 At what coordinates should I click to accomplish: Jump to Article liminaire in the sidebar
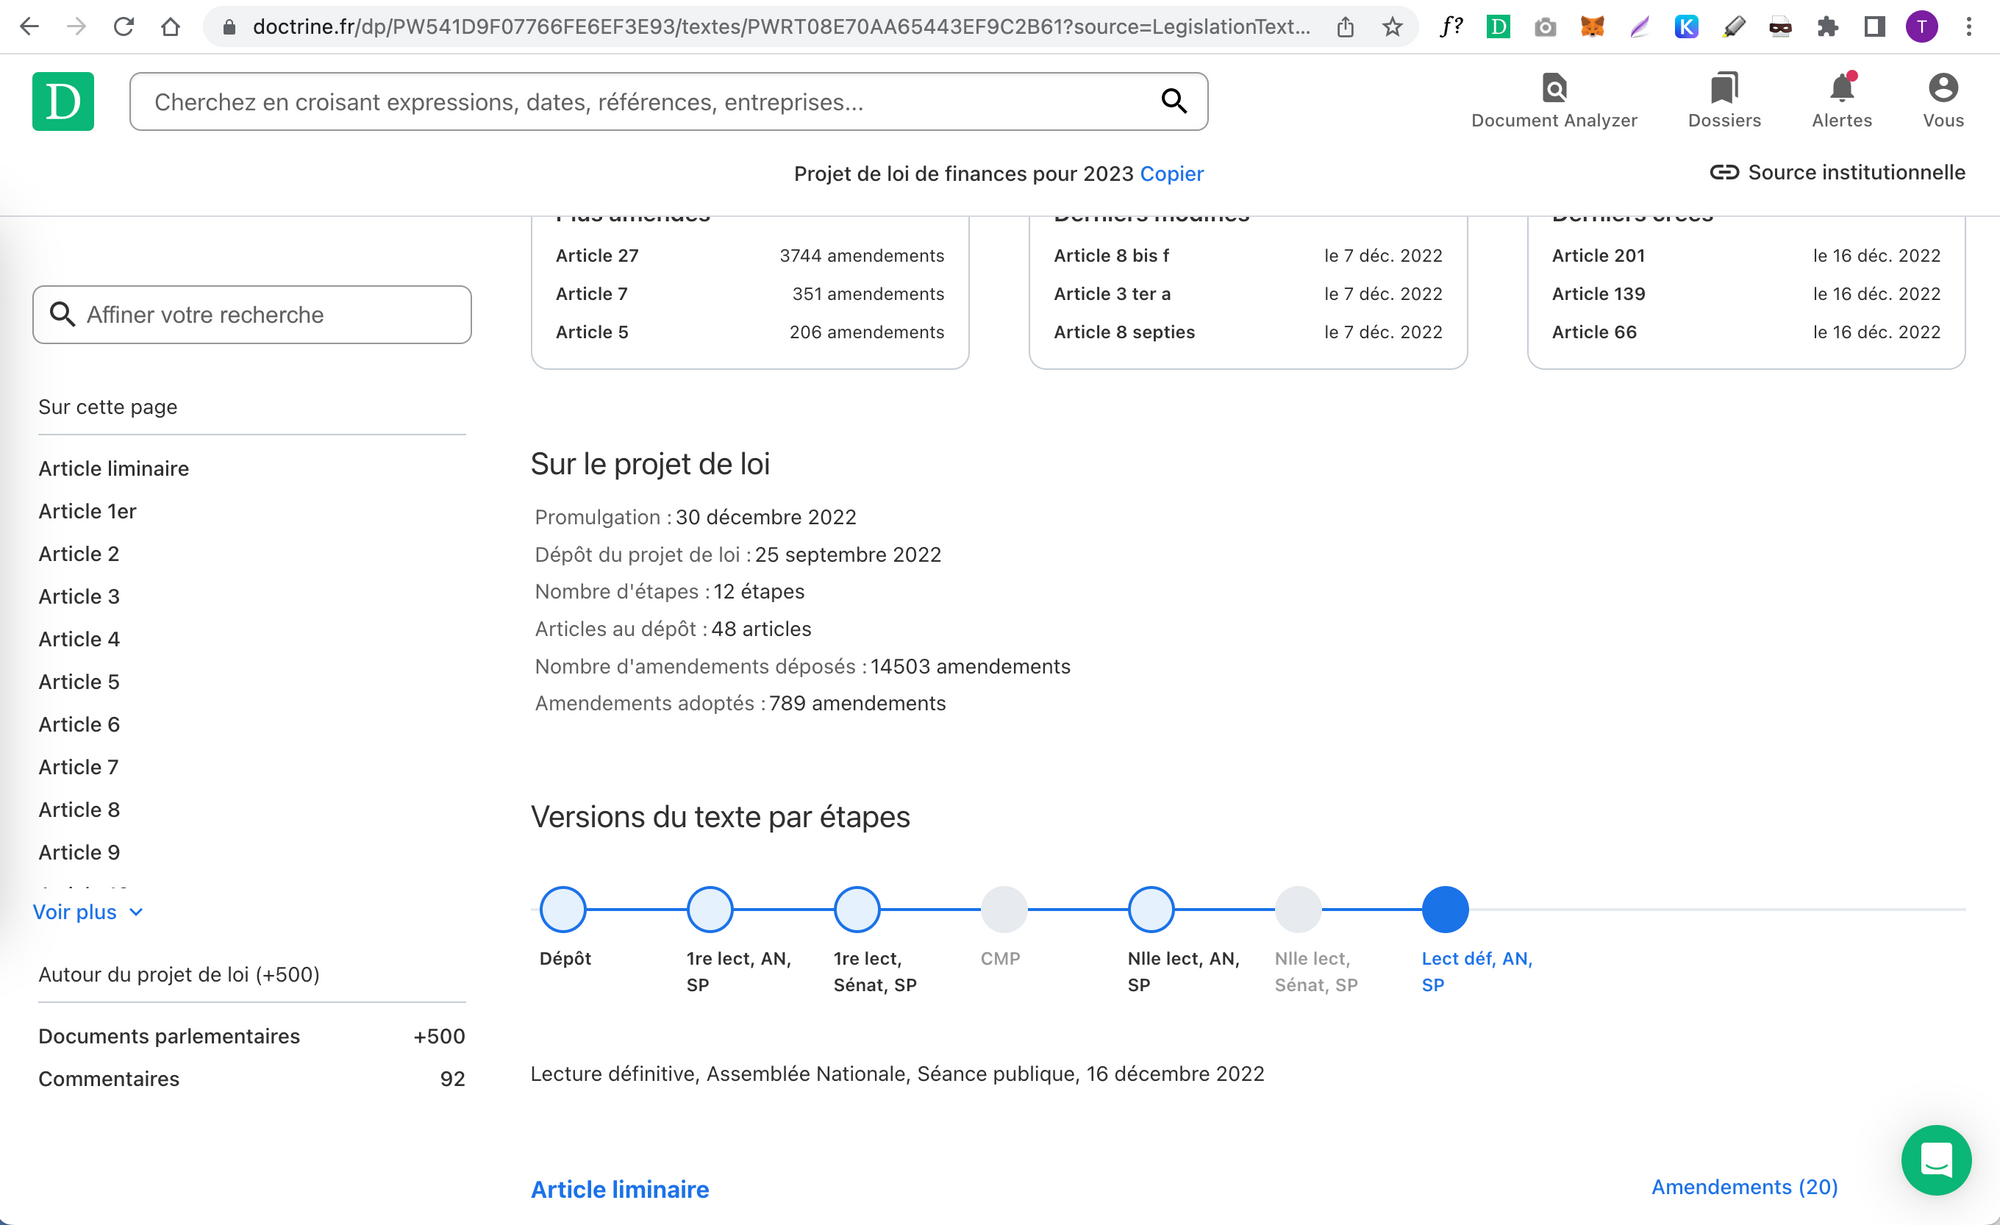coord(113,468)
